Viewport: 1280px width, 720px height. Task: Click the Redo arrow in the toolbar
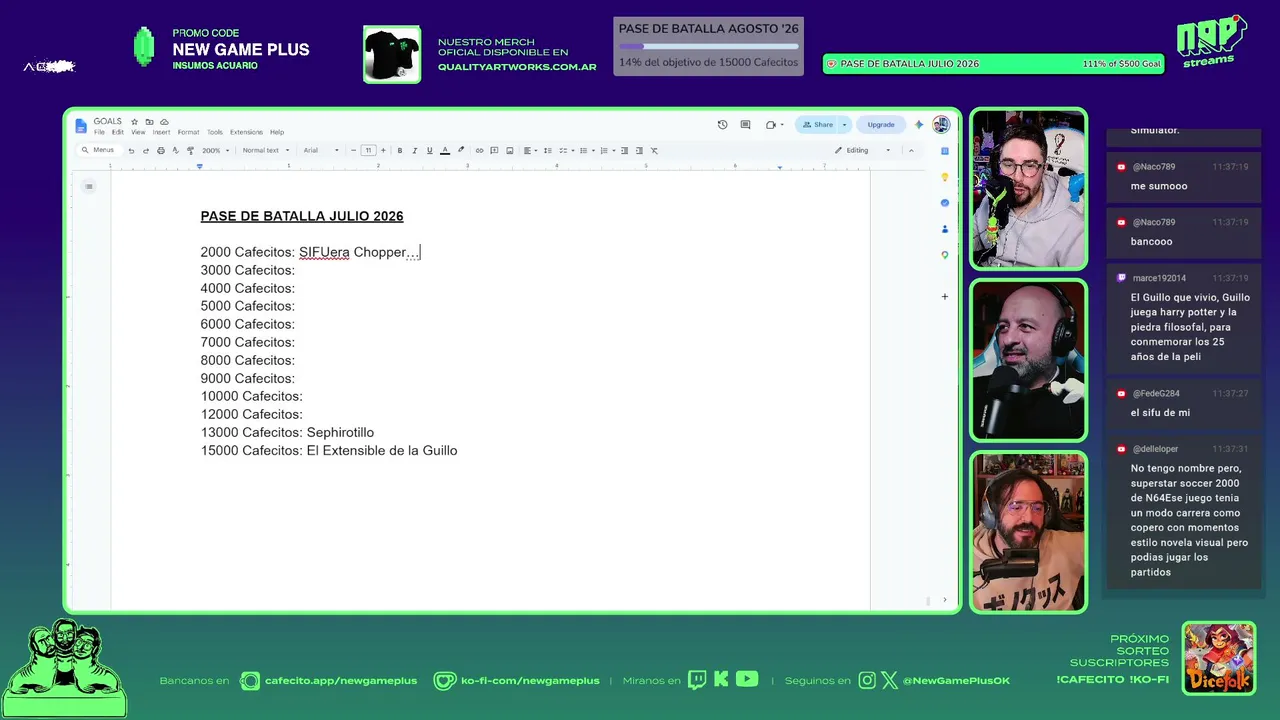pyautogui.click(x=146, y=151)
